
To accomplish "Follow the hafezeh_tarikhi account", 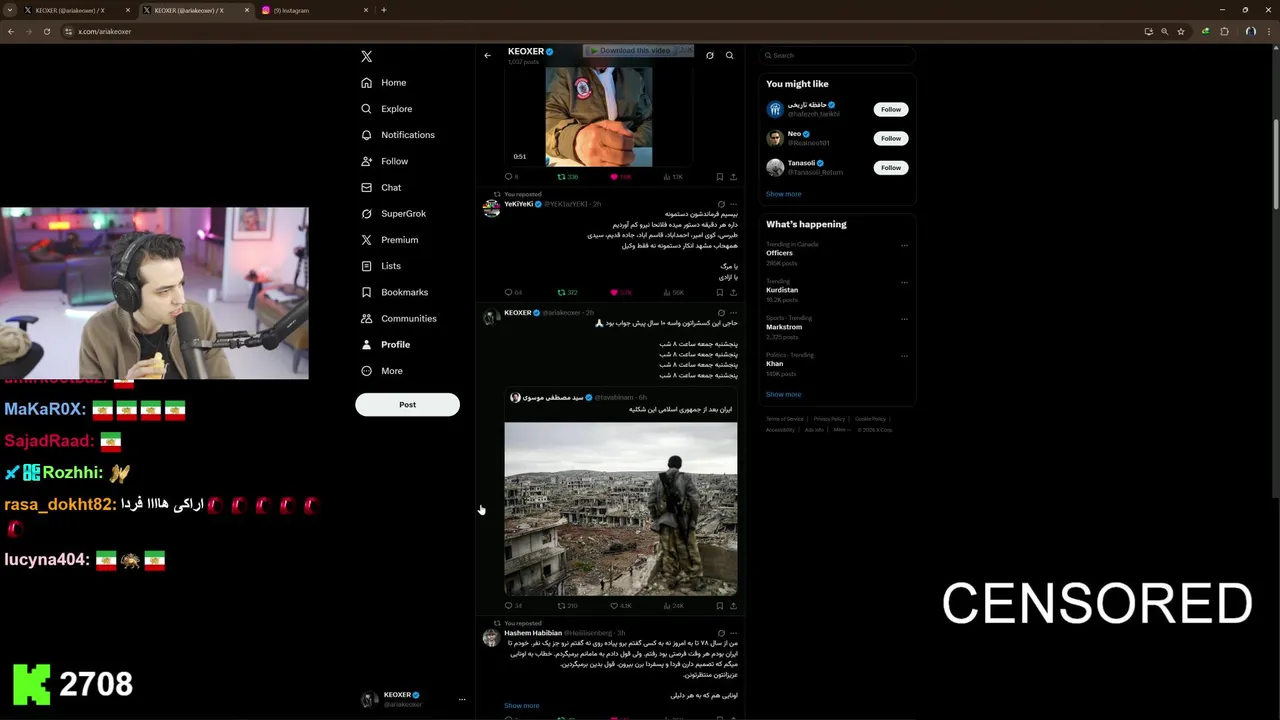I will tap(891, 109).
